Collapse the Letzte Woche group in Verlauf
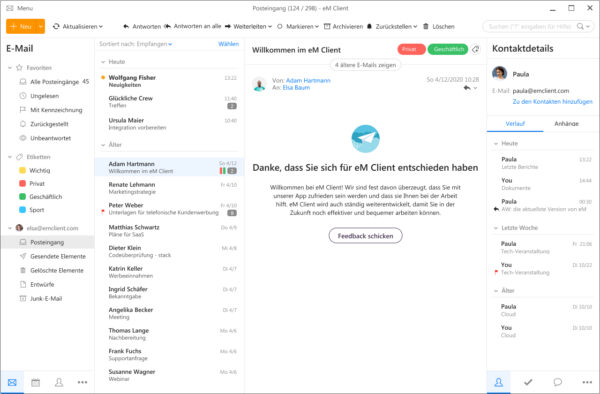The height and width of the screenshot is (394, 600). tap(496, 228)
